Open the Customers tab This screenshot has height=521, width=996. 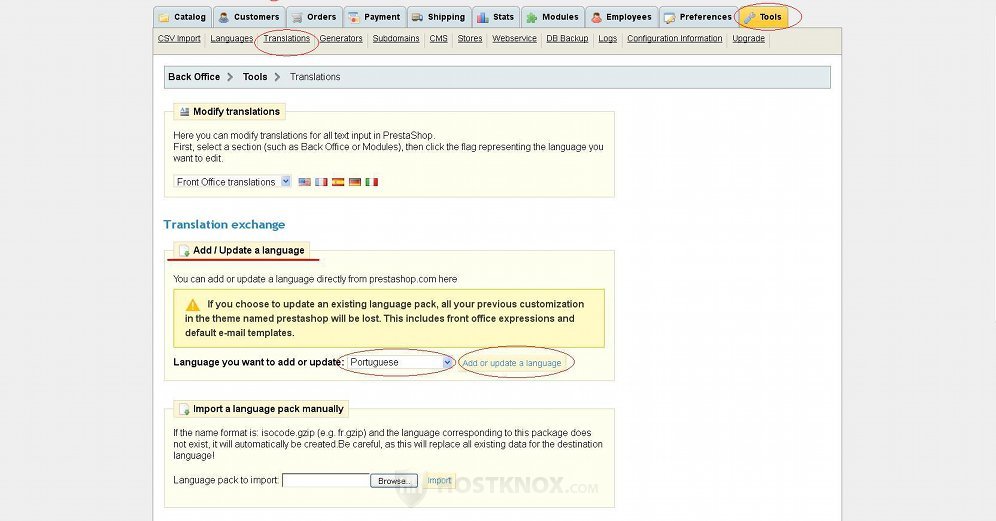click(250, 17)
